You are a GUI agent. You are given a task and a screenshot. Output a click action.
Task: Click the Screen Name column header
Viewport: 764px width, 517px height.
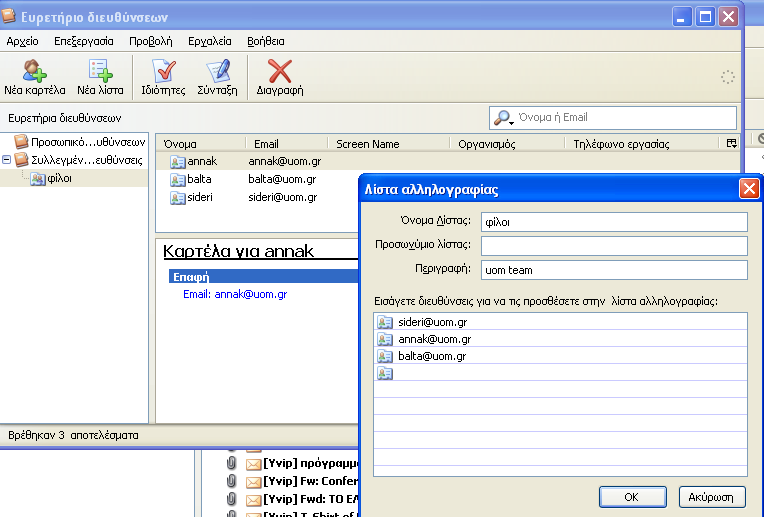388,144
